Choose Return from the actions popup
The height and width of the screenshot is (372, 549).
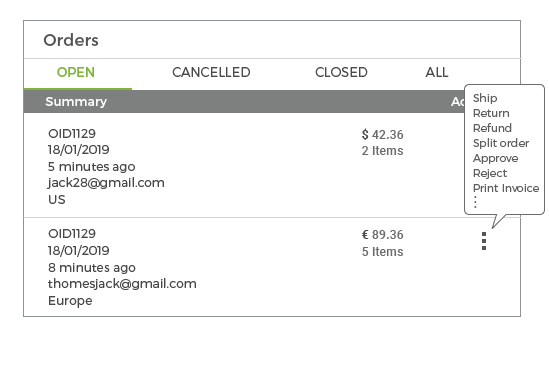pos(491,113)
